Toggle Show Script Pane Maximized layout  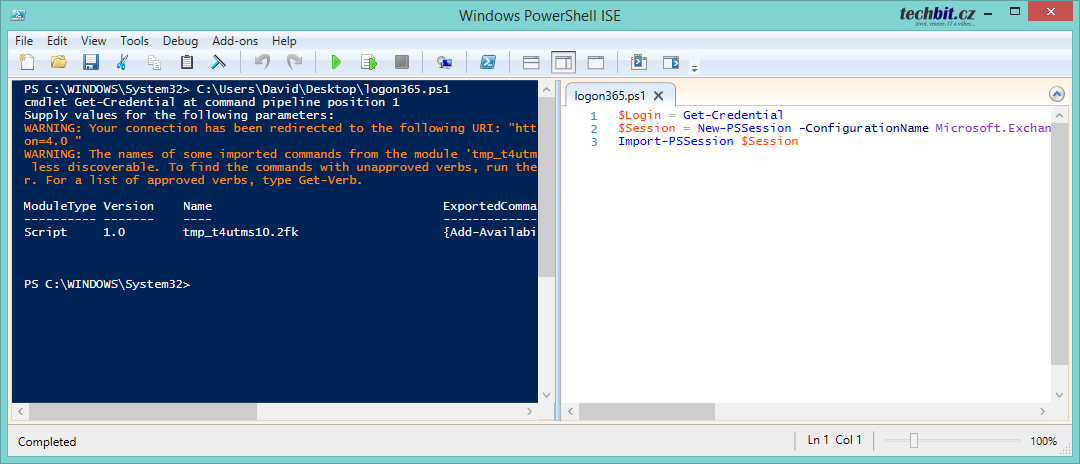coord(595,62)
